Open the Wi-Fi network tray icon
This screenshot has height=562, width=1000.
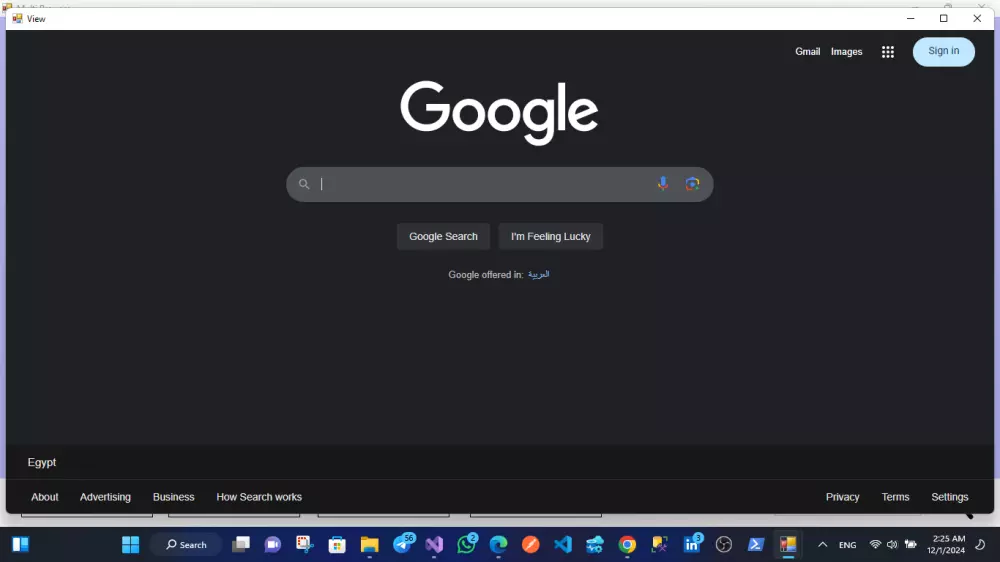pos(875,545)
